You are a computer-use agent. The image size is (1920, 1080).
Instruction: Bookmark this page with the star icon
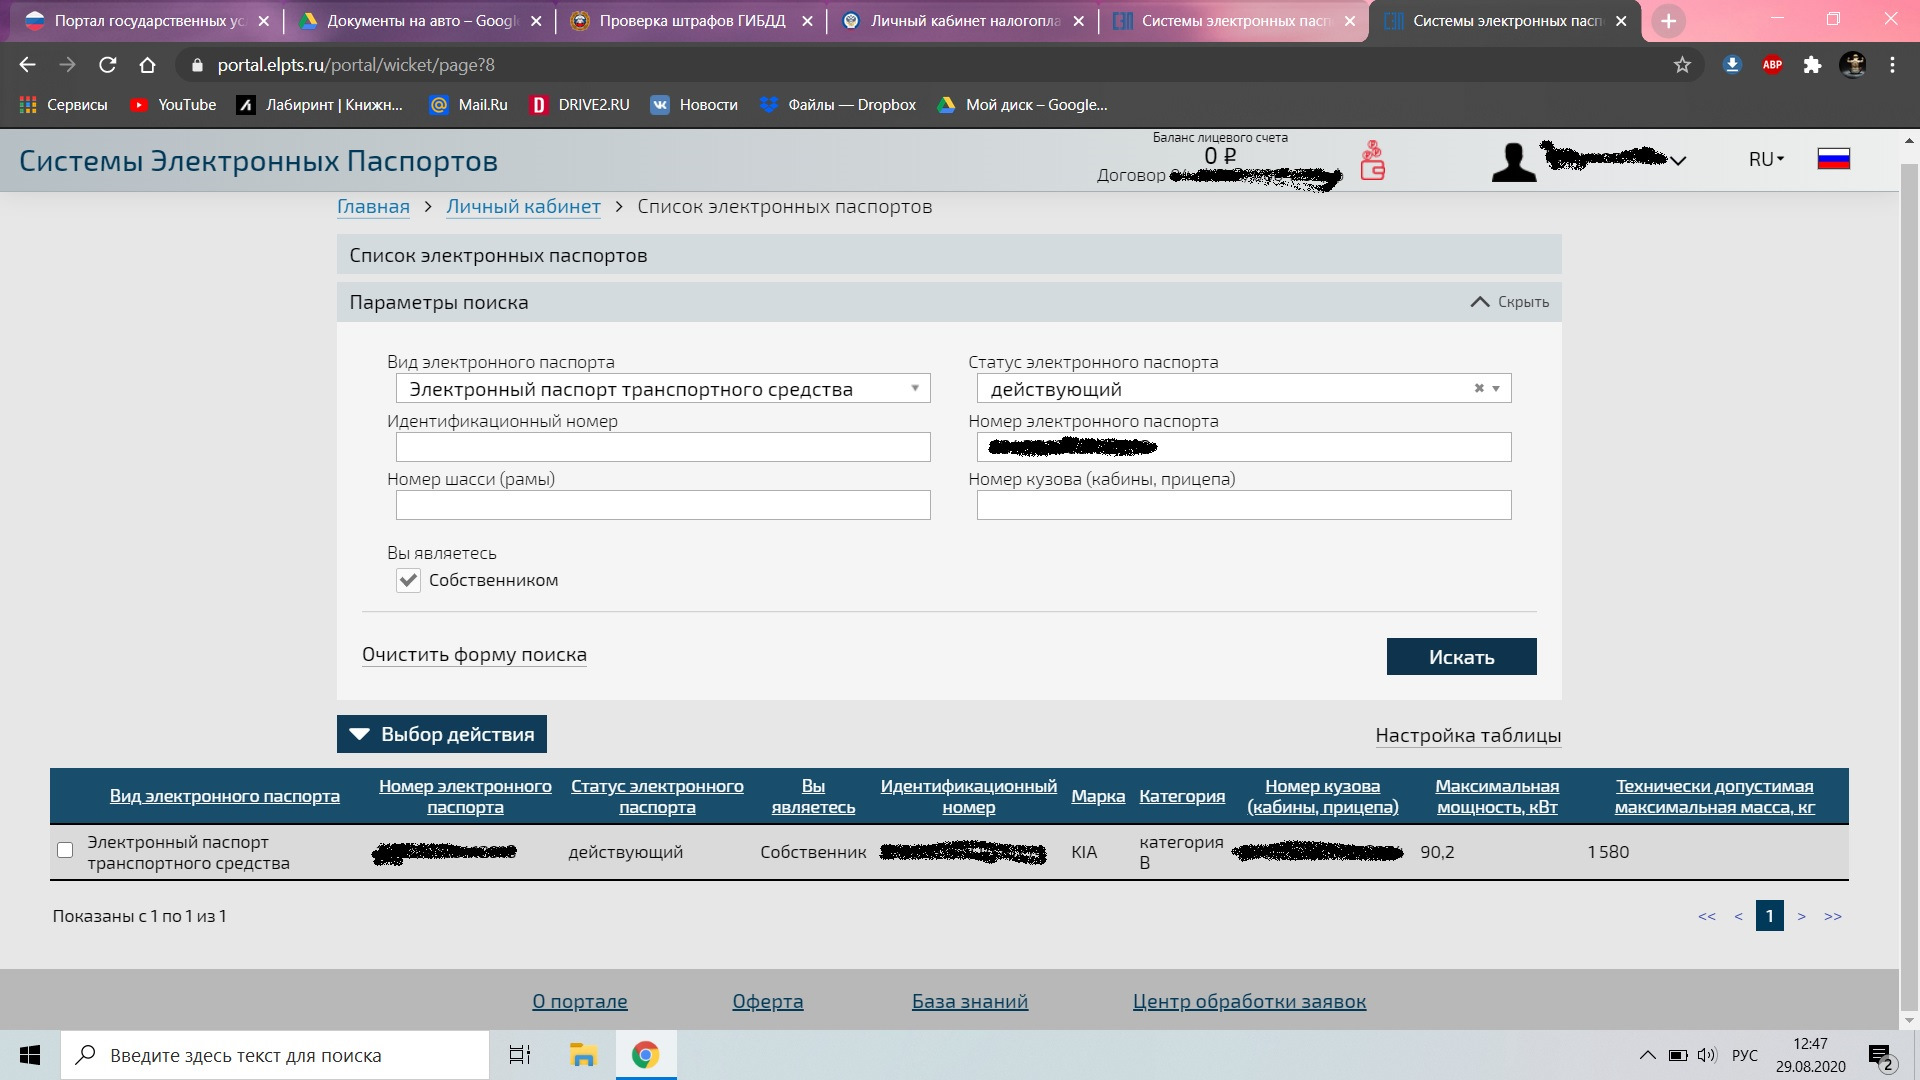tap(1682, 65)
